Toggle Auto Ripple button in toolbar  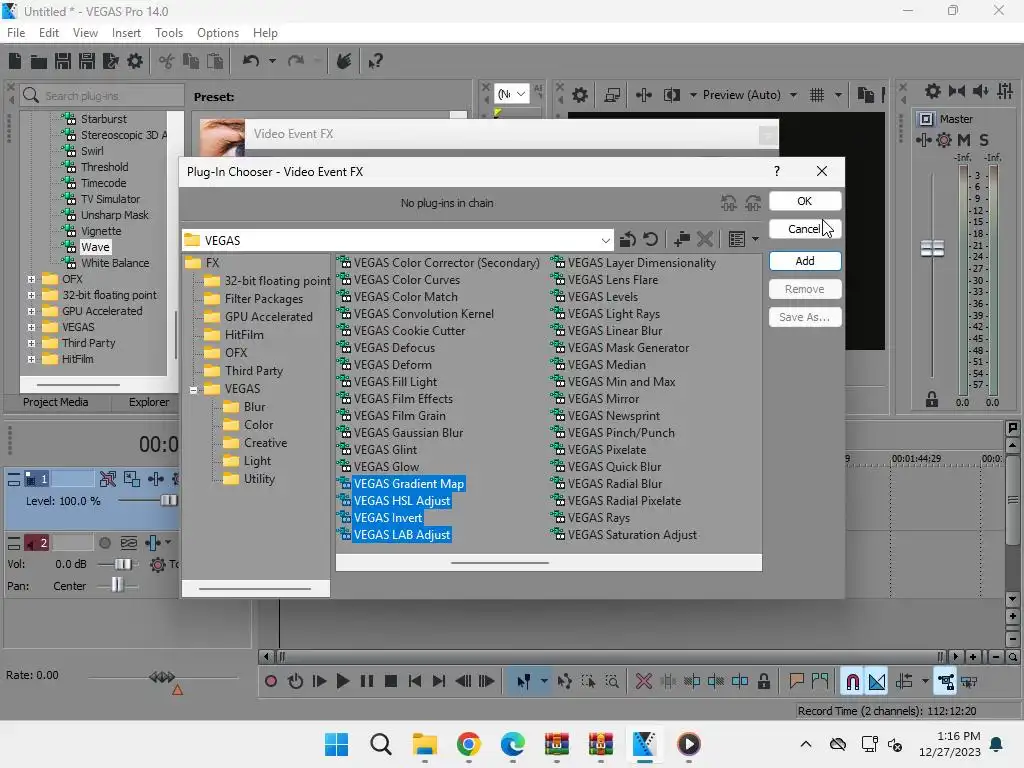904,682
